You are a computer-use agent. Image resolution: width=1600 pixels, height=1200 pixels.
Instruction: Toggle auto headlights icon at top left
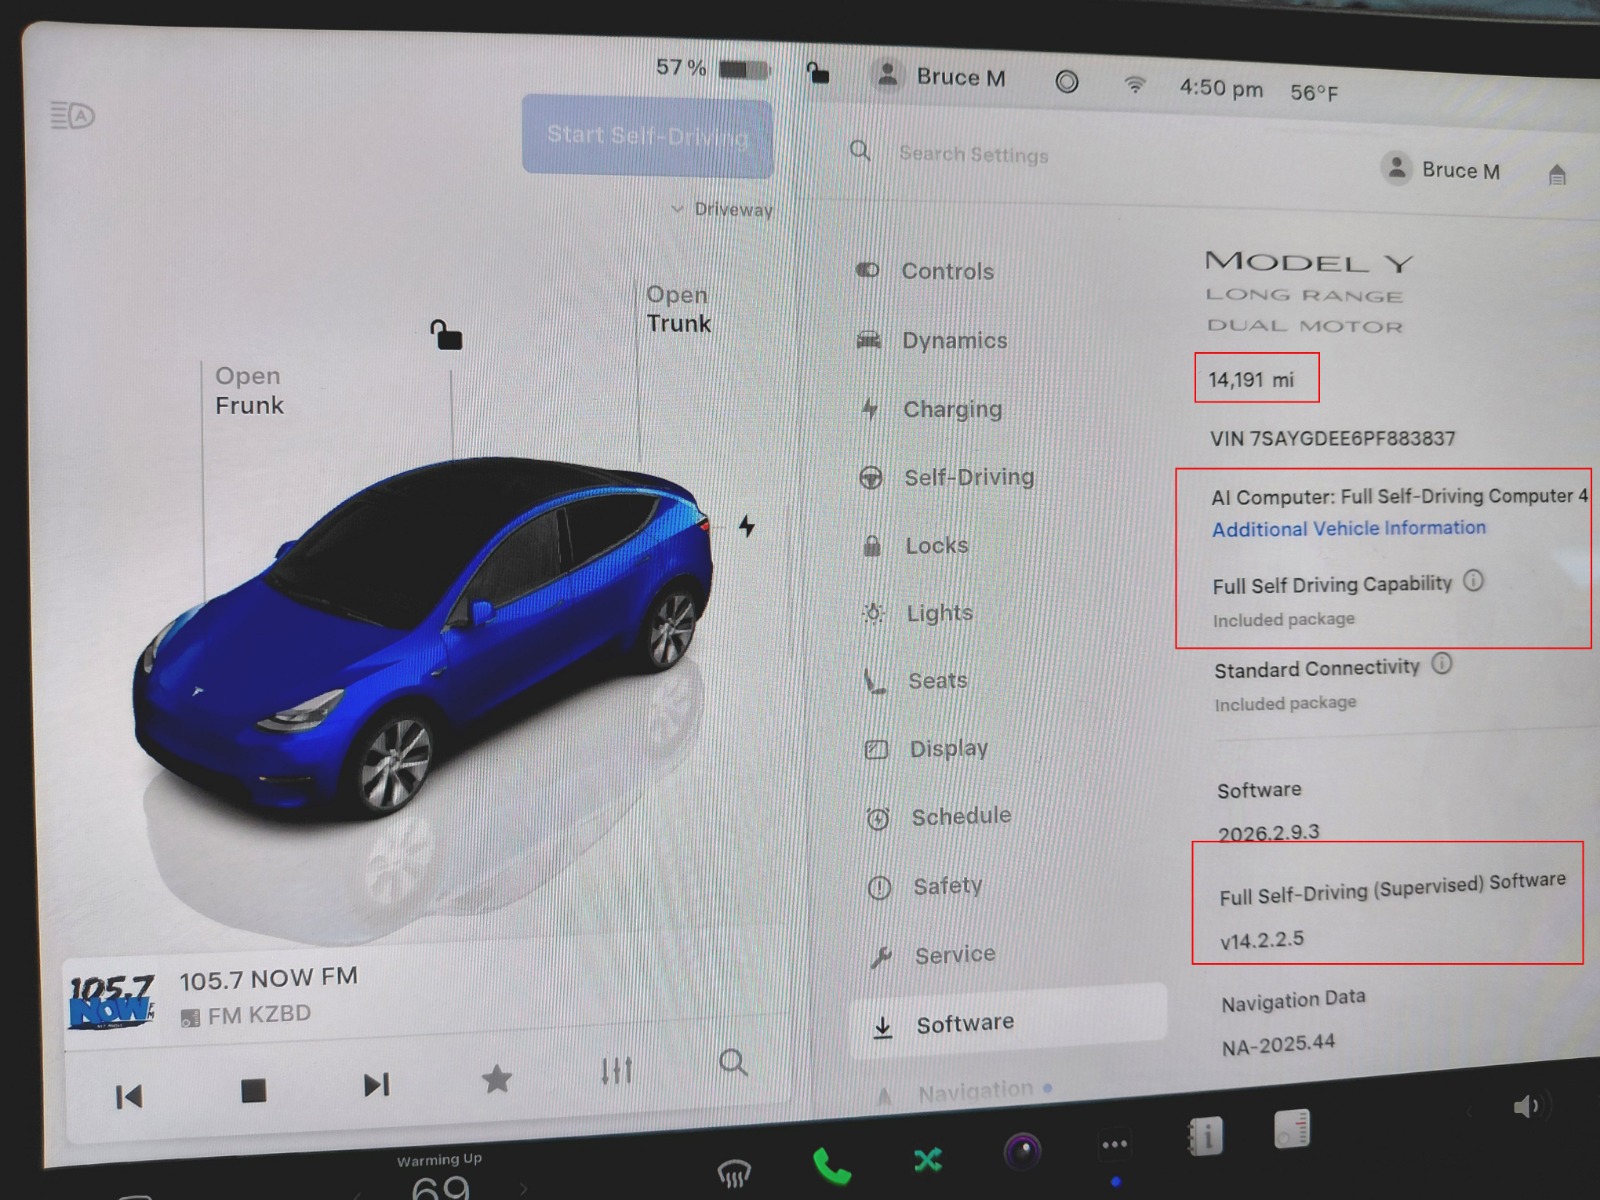[x=72, y=116]
